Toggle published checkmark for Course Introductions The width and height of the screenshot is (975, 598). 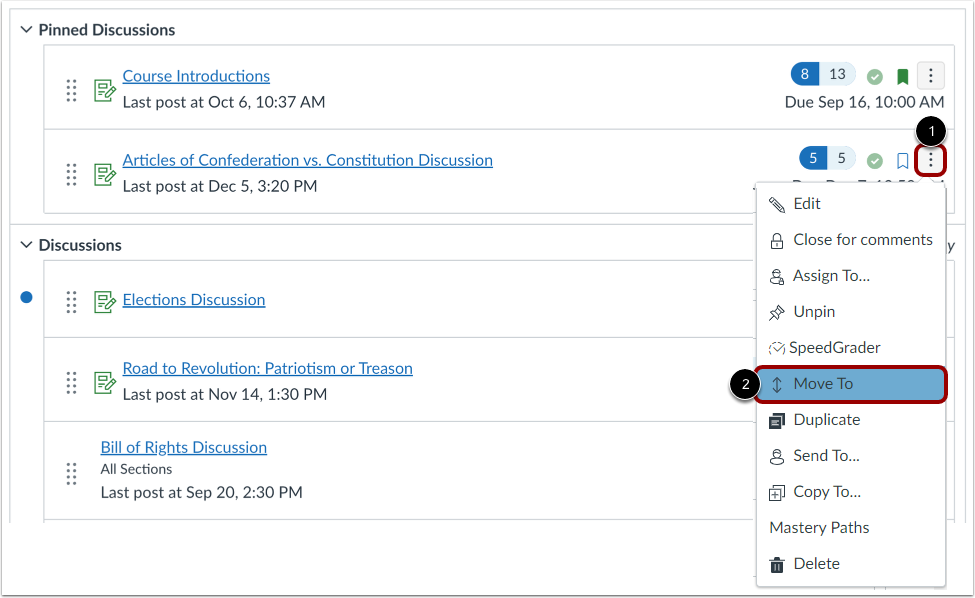[x=874, y=76]
